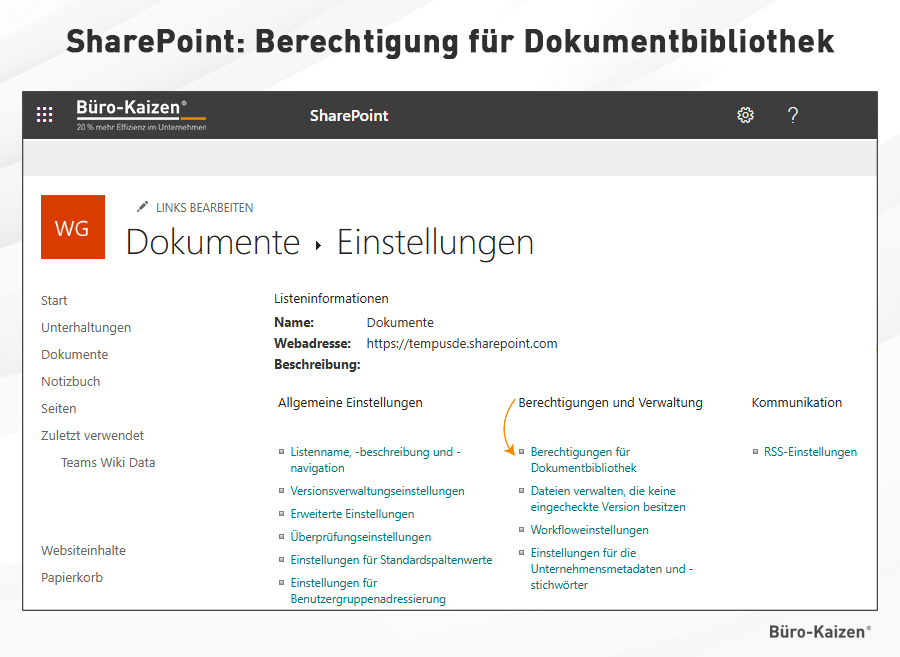900x657 pixels.
Task: Click the orange WG site logo
Action: tap(73, 227)
